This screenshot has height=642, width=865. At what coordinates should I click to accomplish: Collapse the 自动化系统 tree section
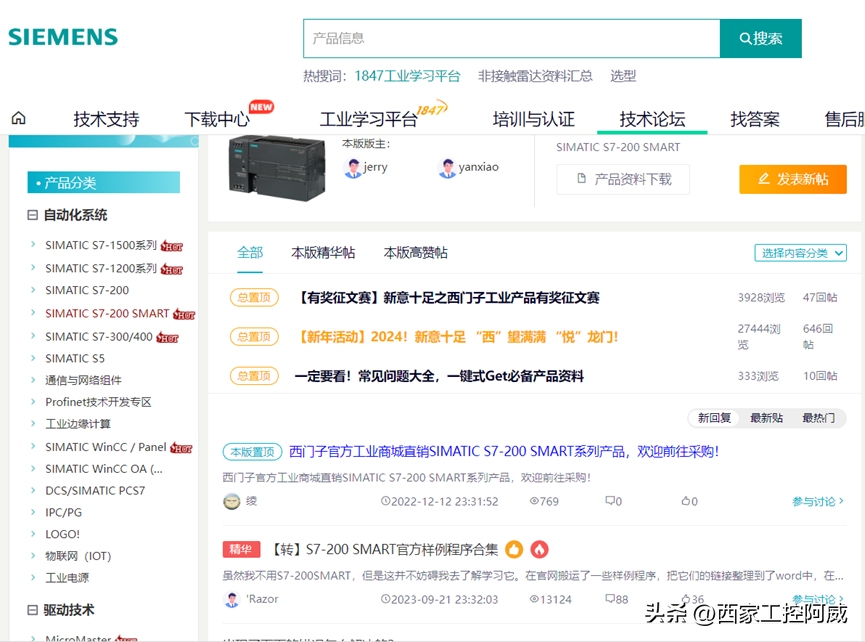coord(33,215)
